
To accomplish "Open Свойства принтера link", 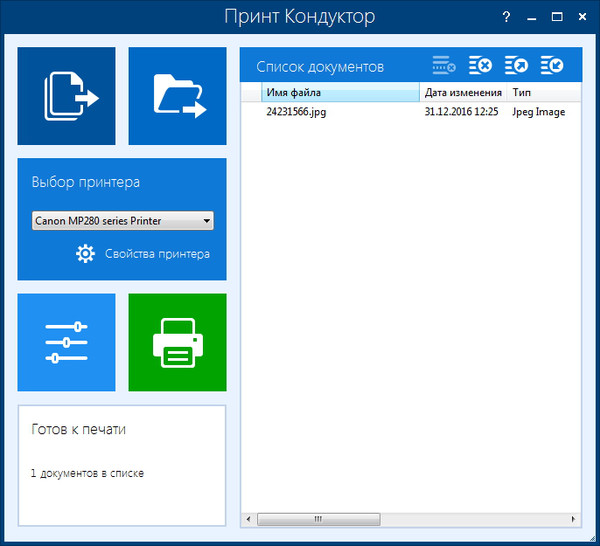I will click(x=157, y=254).
